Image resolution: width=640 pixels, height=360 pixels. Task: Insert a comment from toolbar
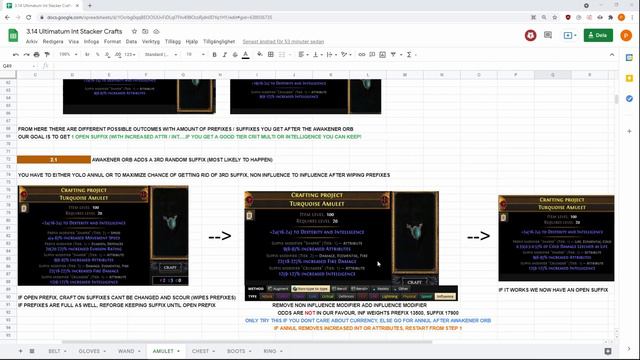[x=372, y=54]
